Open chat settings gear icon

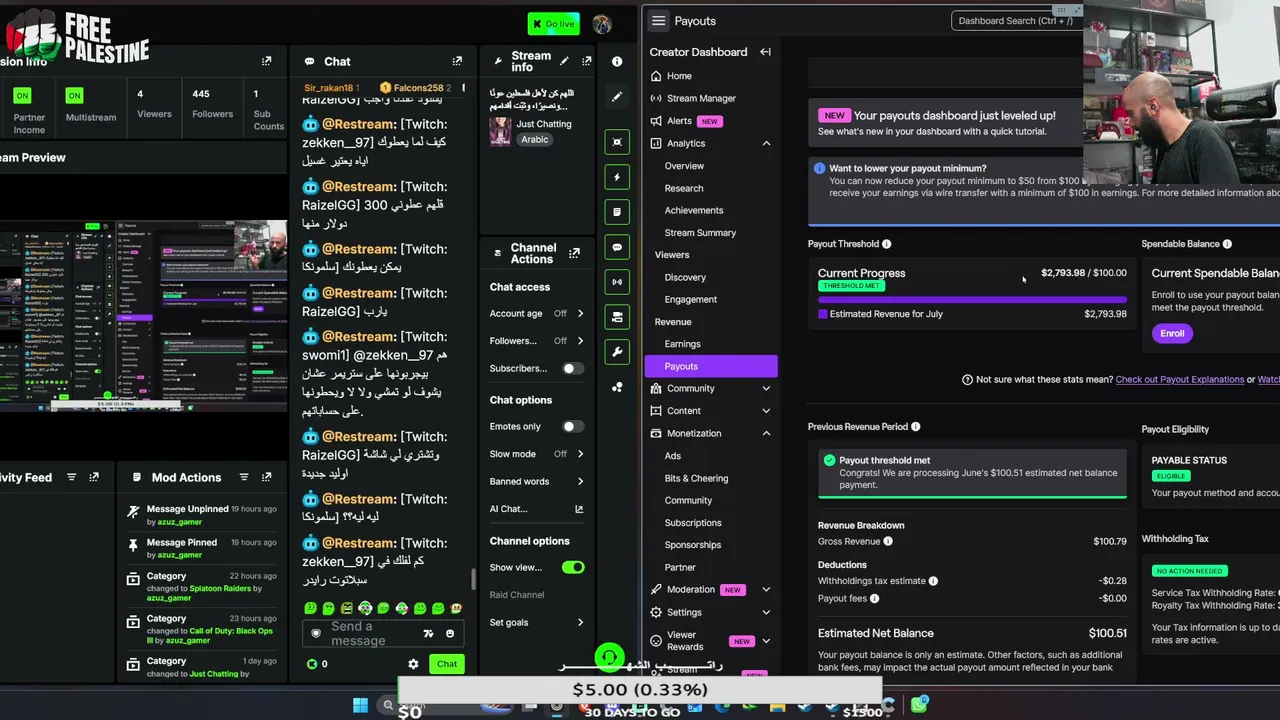pos(413,664)
